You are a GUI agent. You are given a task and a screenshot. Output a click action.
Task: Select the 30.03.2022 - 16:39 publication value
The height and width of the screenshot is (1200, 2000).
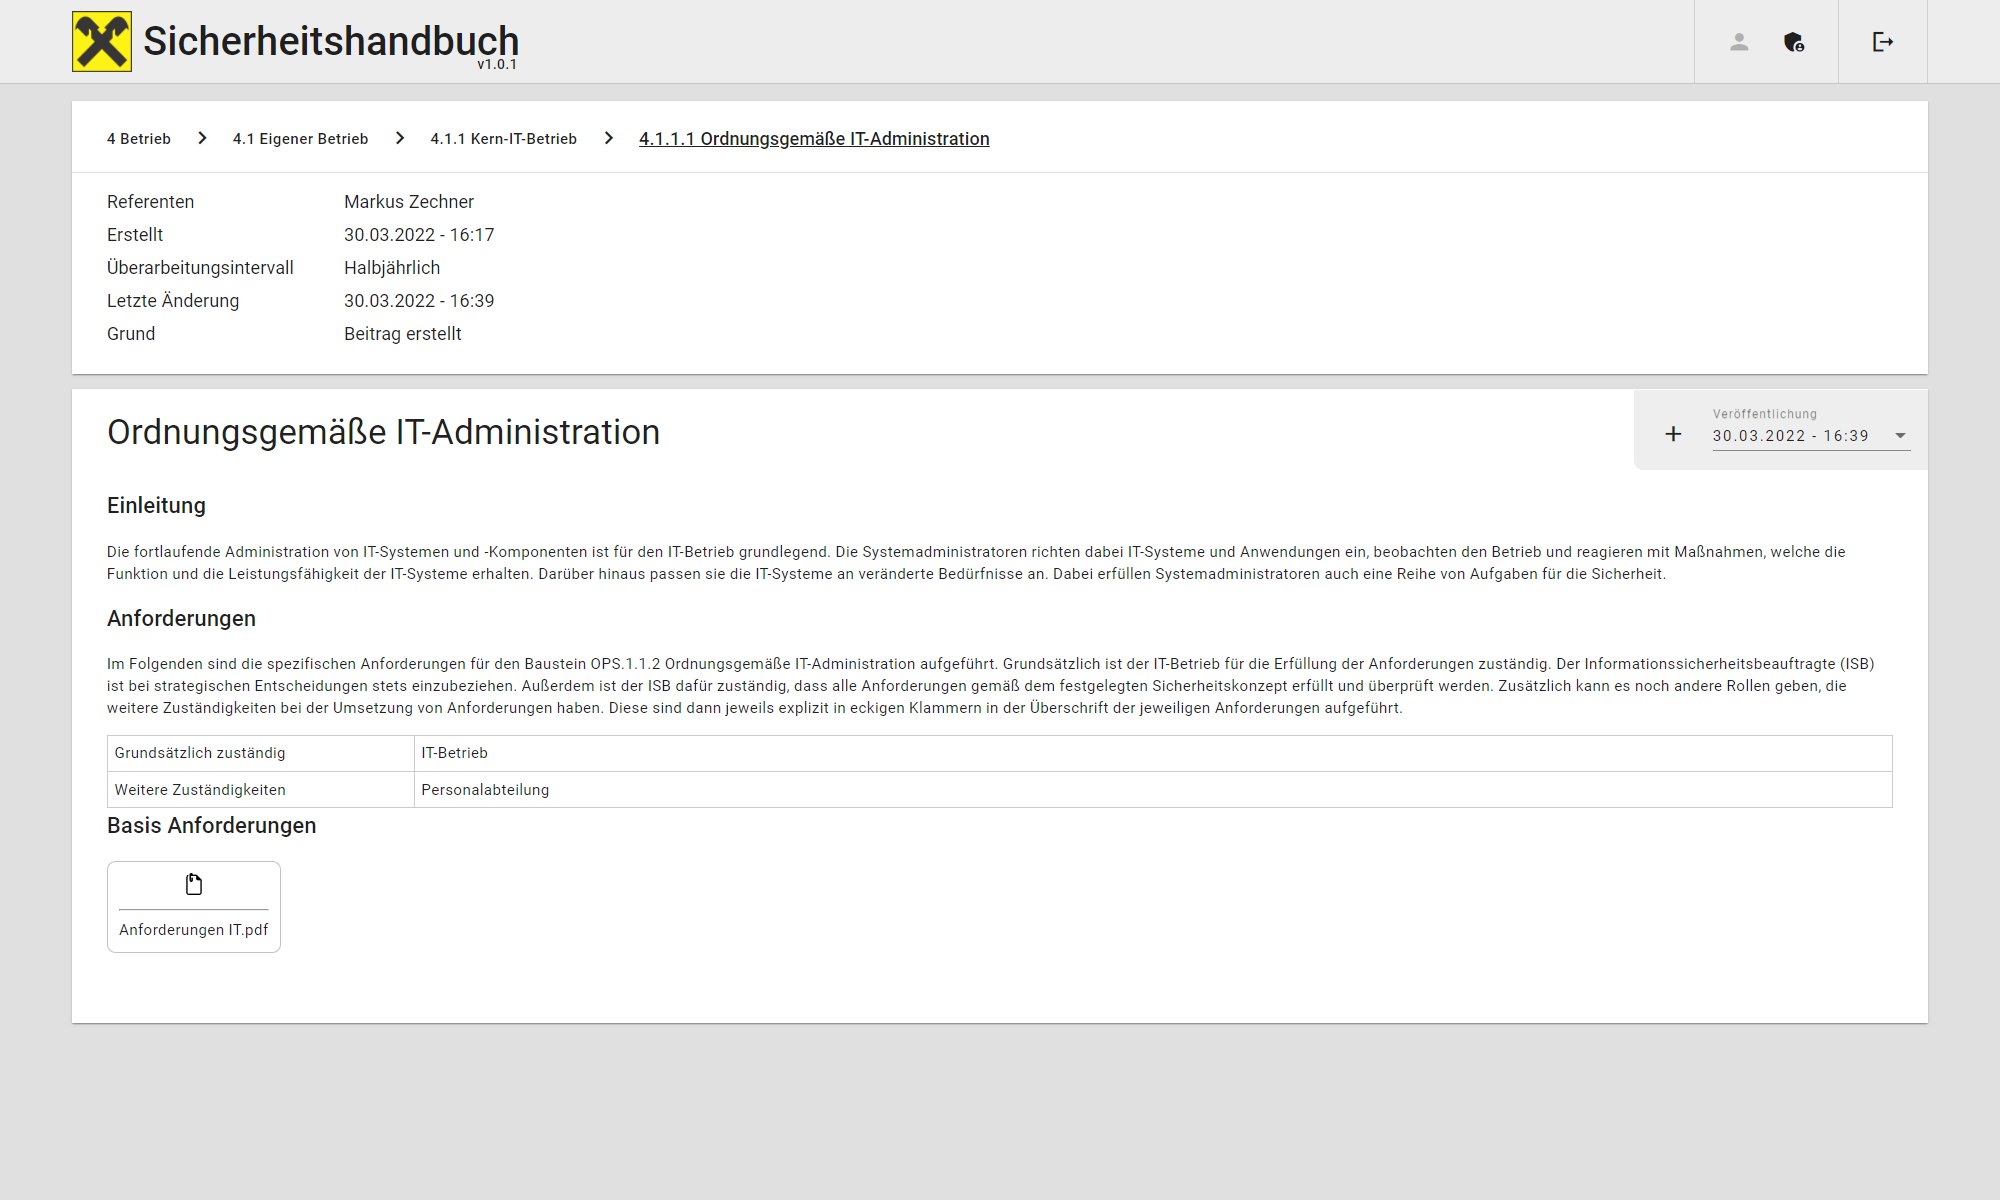[x=1790, y=436]
